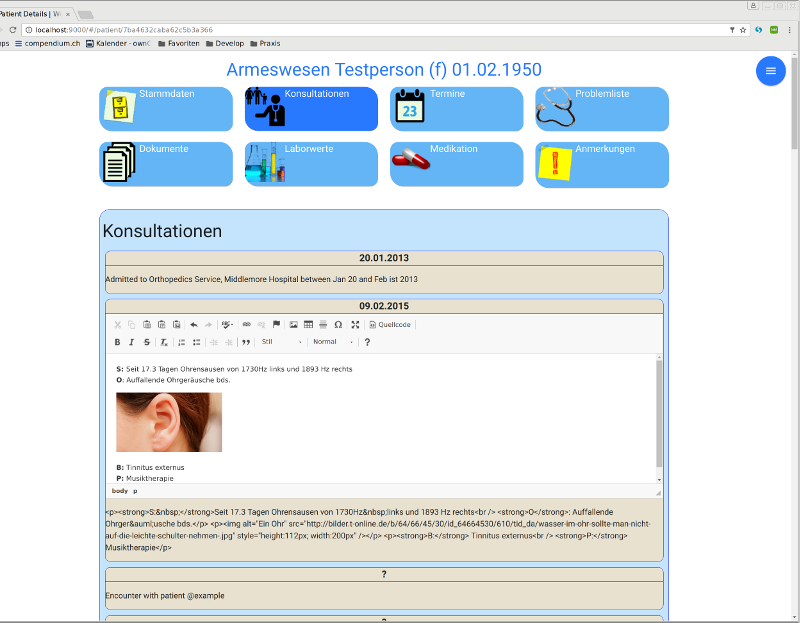Open the Konsultationen tile

click(311, 109)
